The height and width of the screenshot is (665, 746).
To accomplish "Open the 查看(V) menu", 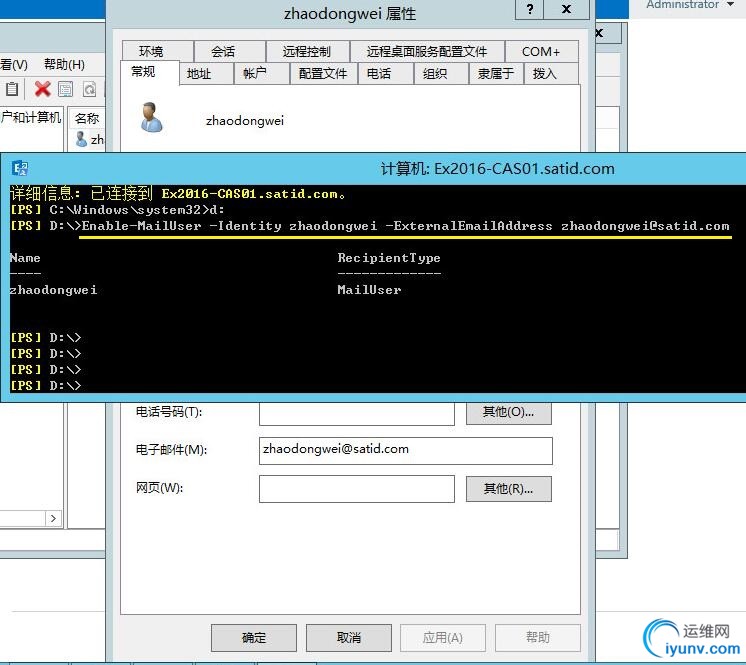I will point(14,64).
